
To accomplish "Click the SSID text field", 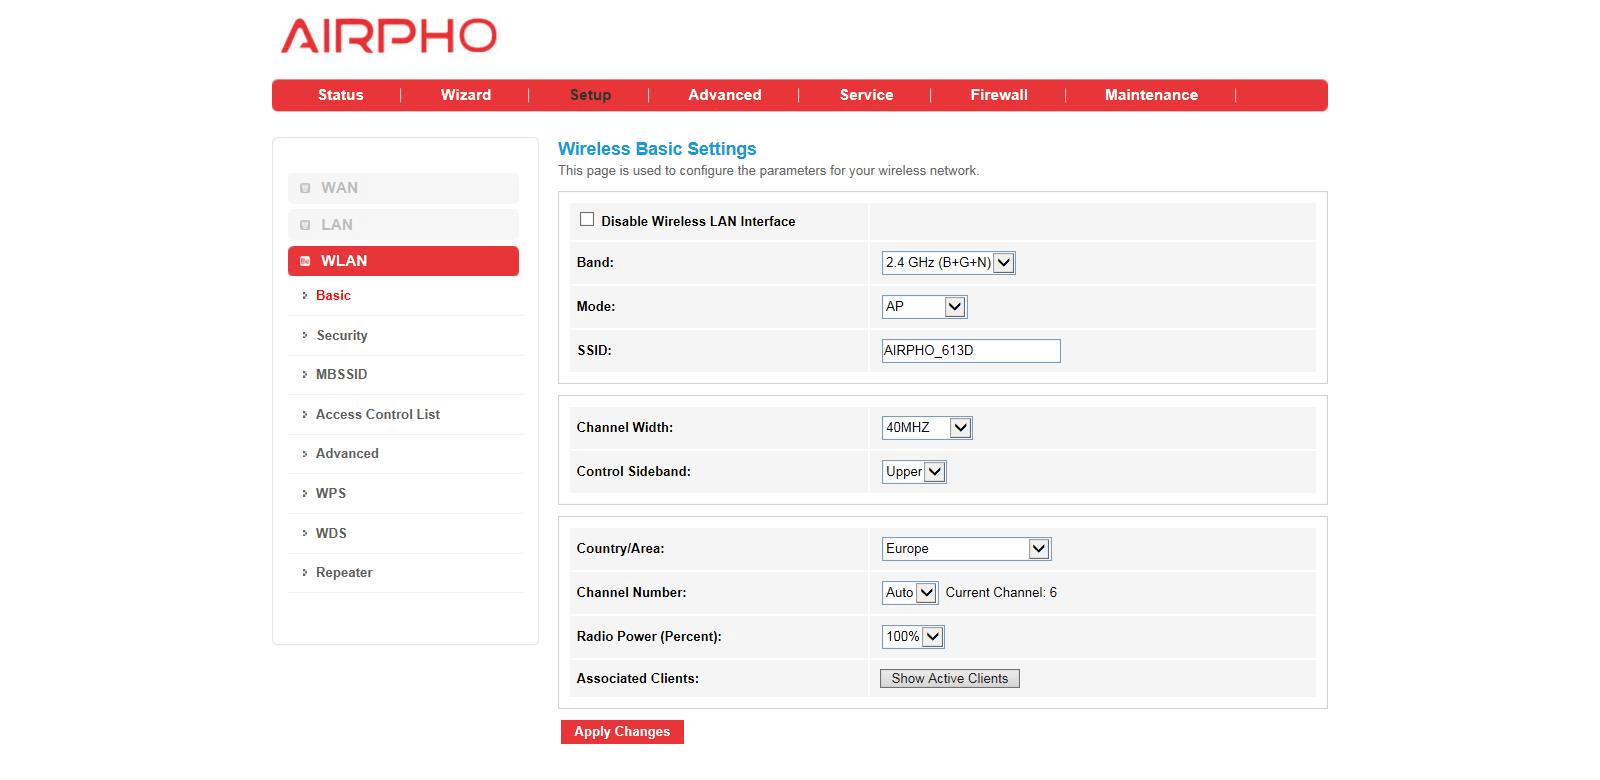I will tap(970, 351).
